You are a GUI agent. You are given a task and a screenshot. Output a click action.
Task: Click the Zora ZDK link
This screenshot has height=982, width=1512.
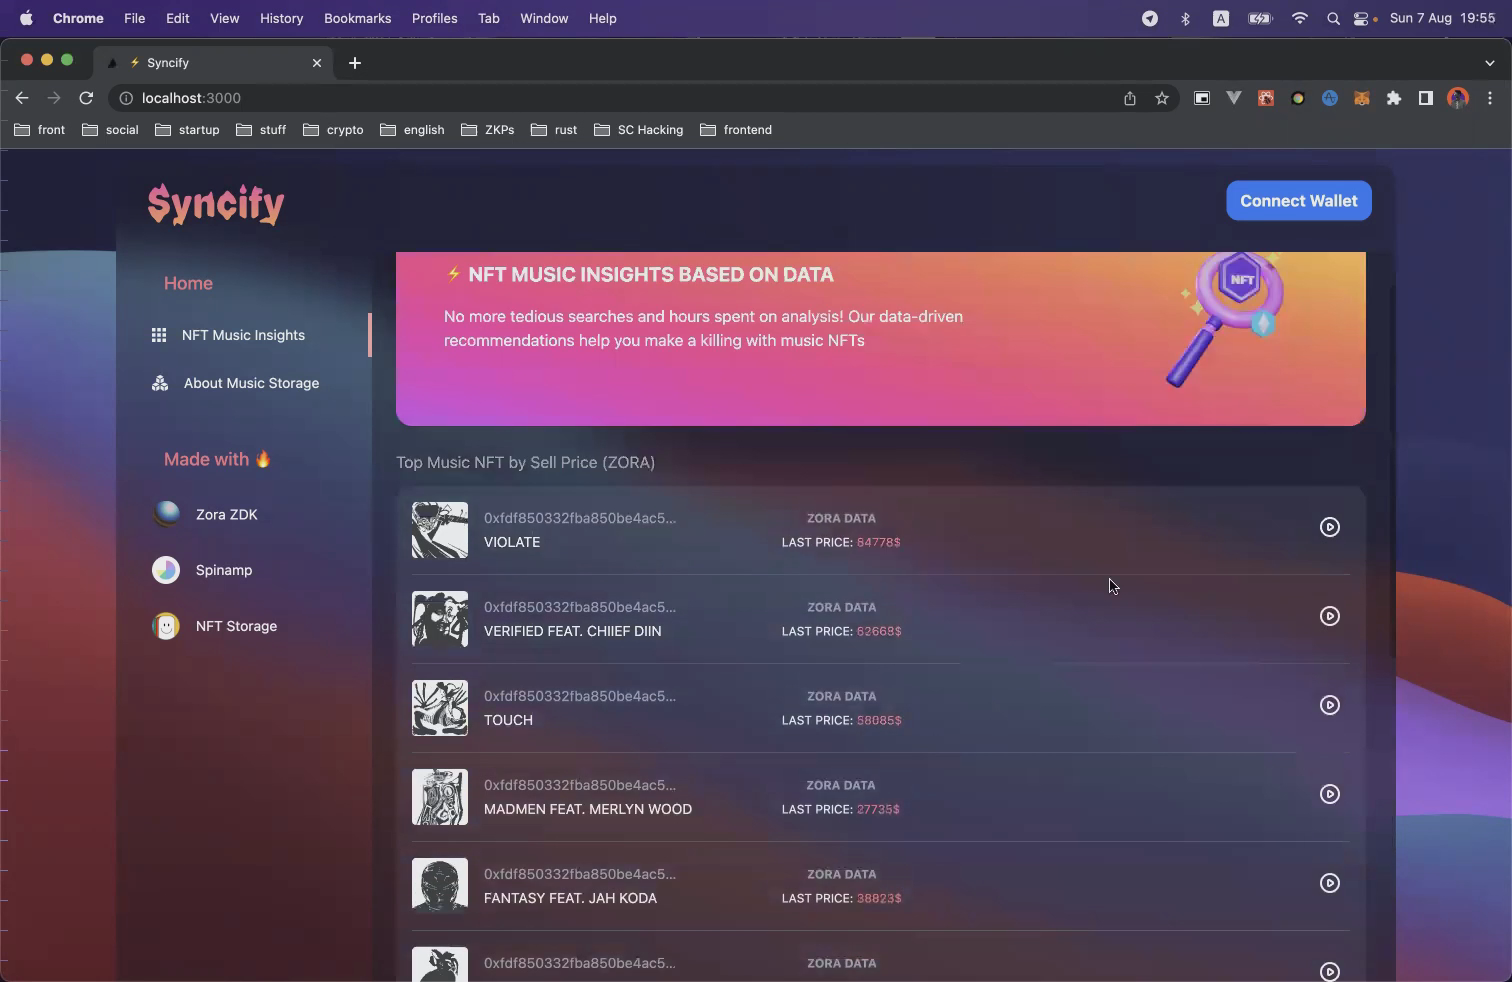(227, 515)
